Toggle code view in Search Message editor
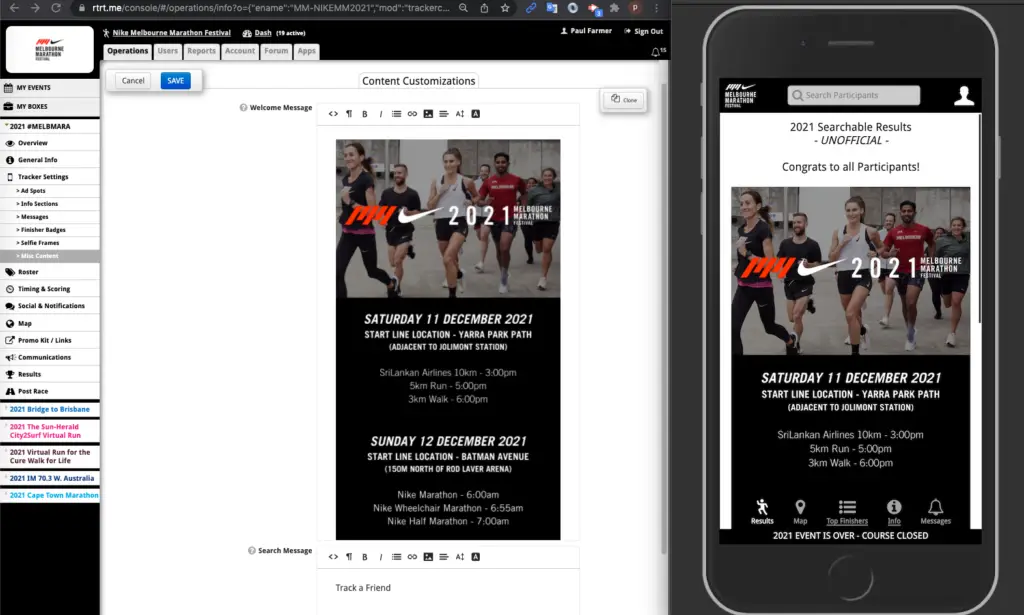Viewport: 1024px width, 615px height. [x=333, y=557]
